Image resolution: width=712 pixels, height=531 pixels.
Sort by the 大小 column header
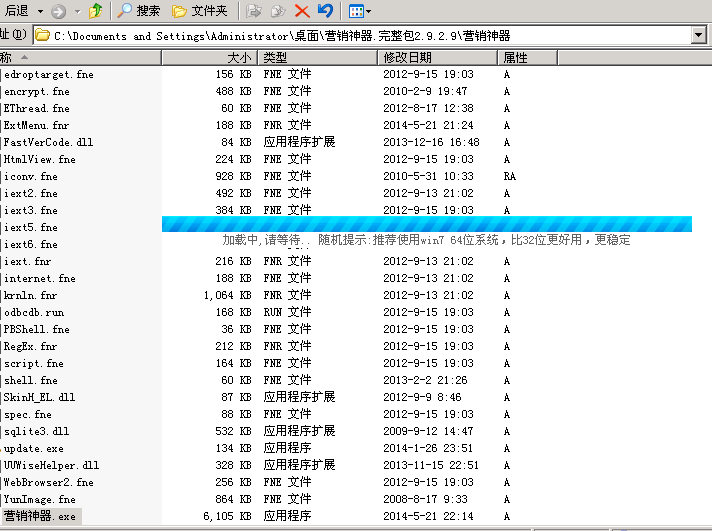[210, 58]
